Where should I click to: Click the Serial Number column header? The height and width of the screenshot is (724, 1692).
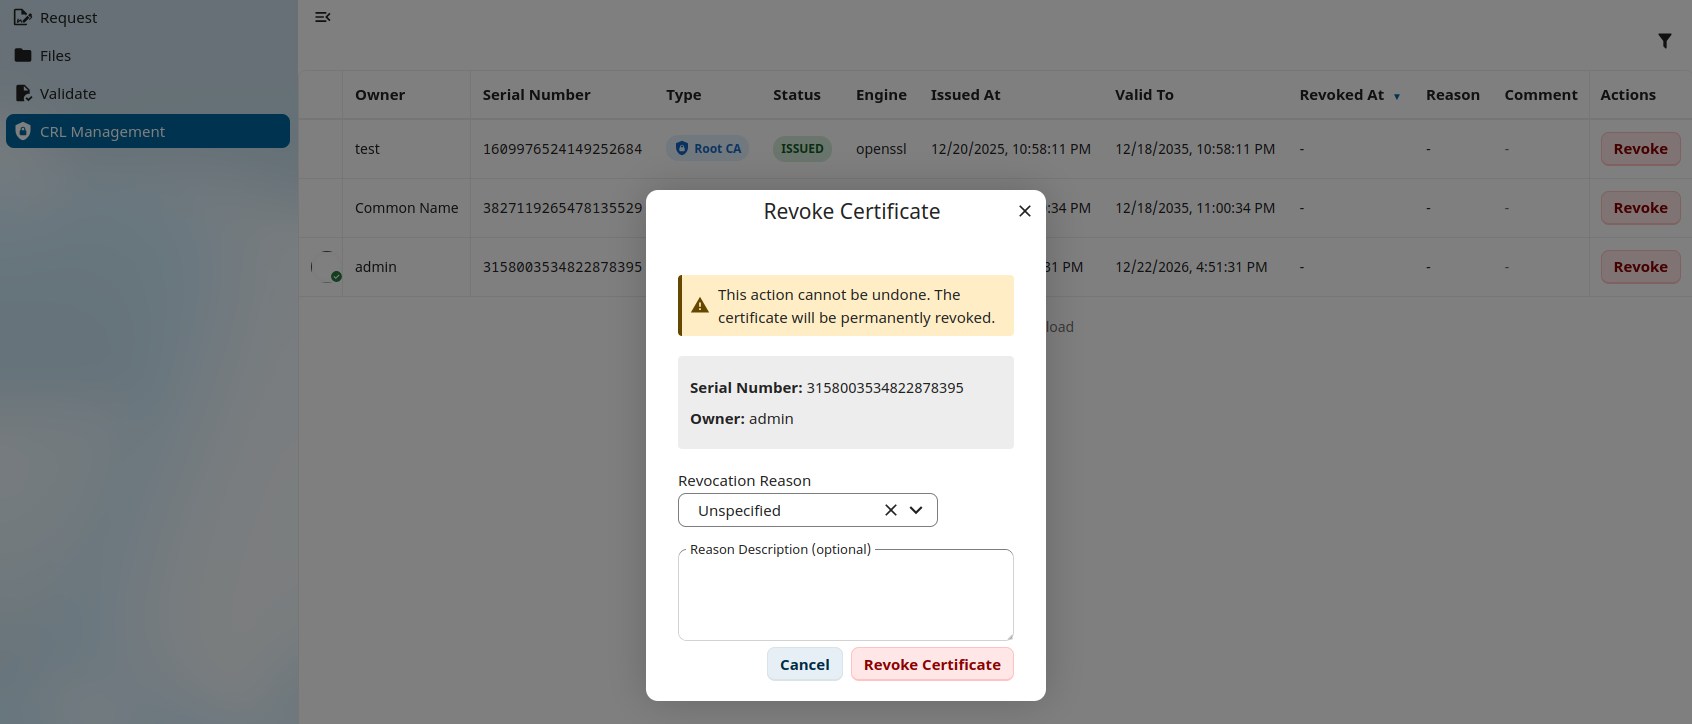pyautogui.click(x=536, y=95)
